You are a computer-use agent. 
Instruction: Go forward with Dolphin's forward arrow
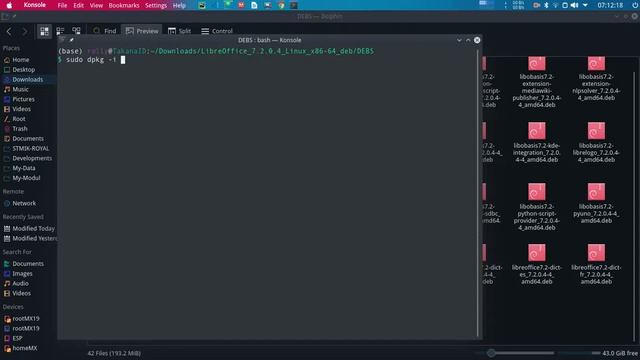pos(24,31)
